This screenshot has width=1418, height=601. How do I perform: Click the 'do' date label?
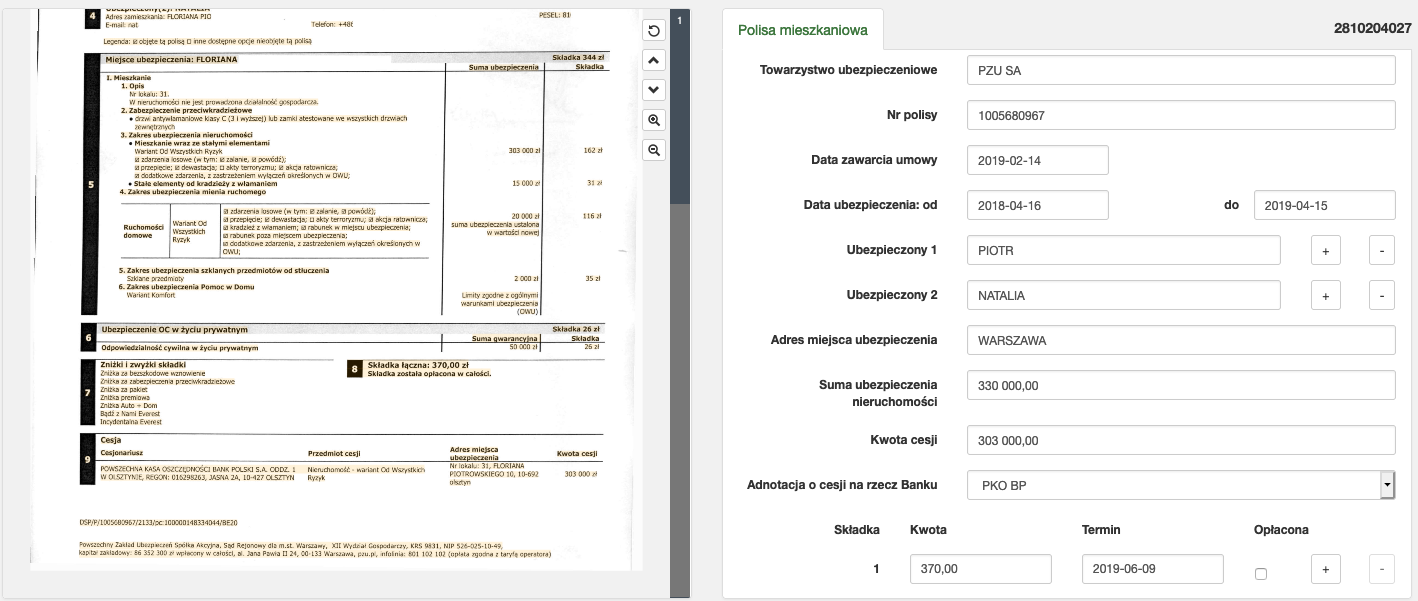pyautogui.click(x=1231, y=205)
